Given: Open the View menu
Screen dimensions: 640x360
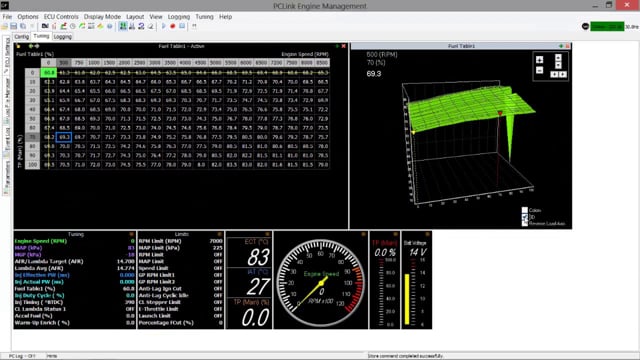Looking at the screenshot, I should (x=156, y=17).
